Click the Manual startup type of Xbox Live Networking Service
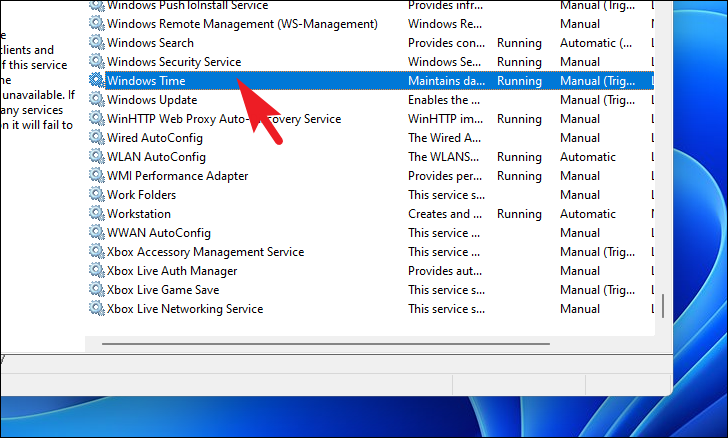 tap(580, 309)
